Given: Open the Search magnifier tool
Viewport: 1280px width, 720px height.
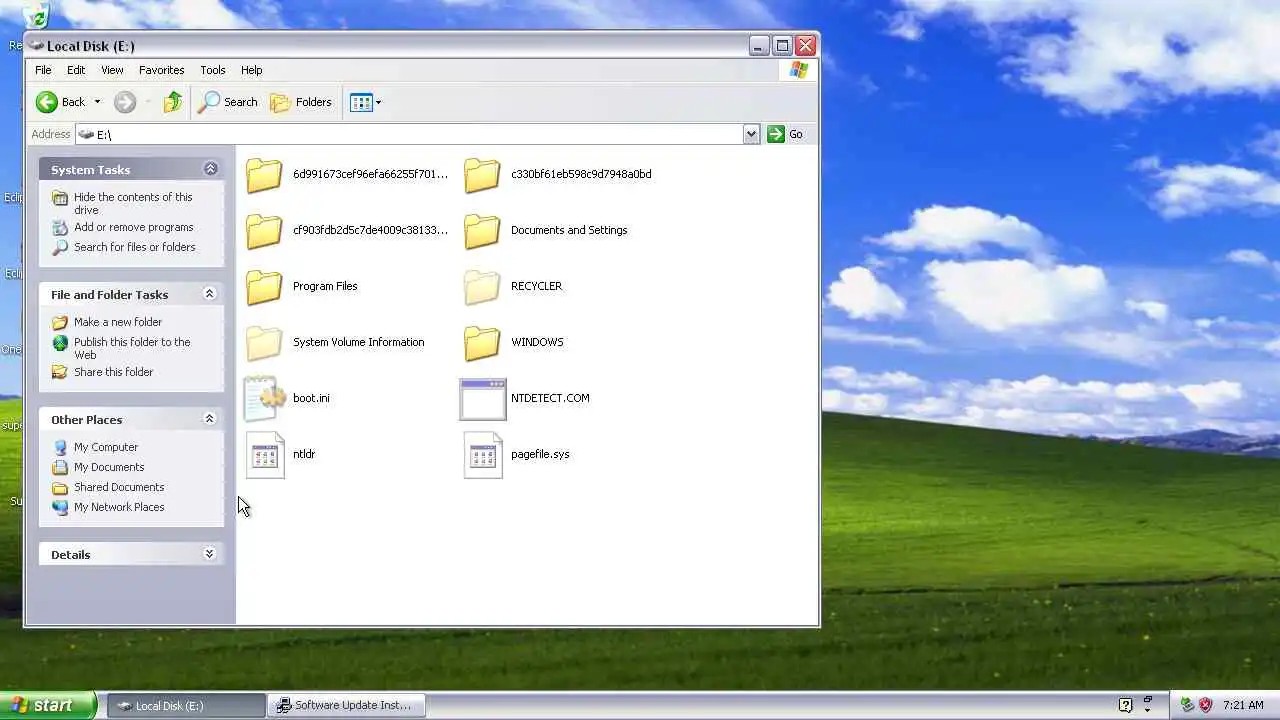Looking at the screenshot, I should tap(228, 102).
